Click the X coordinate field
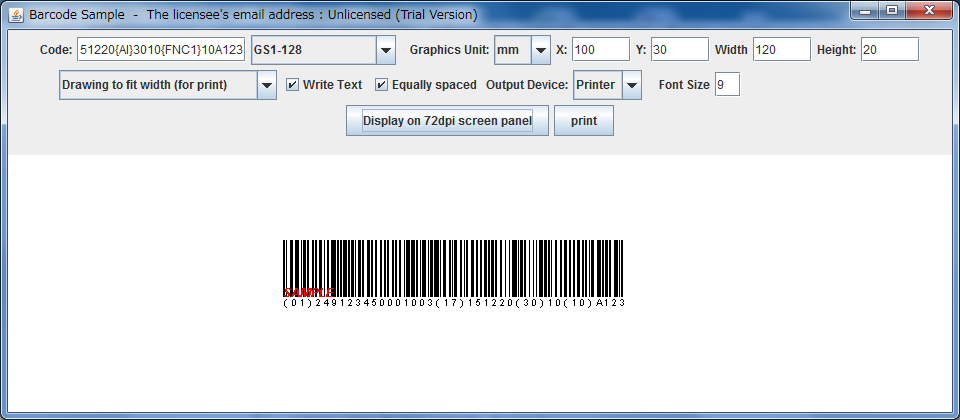Viewport: 960px width, 420px height. 601,50
